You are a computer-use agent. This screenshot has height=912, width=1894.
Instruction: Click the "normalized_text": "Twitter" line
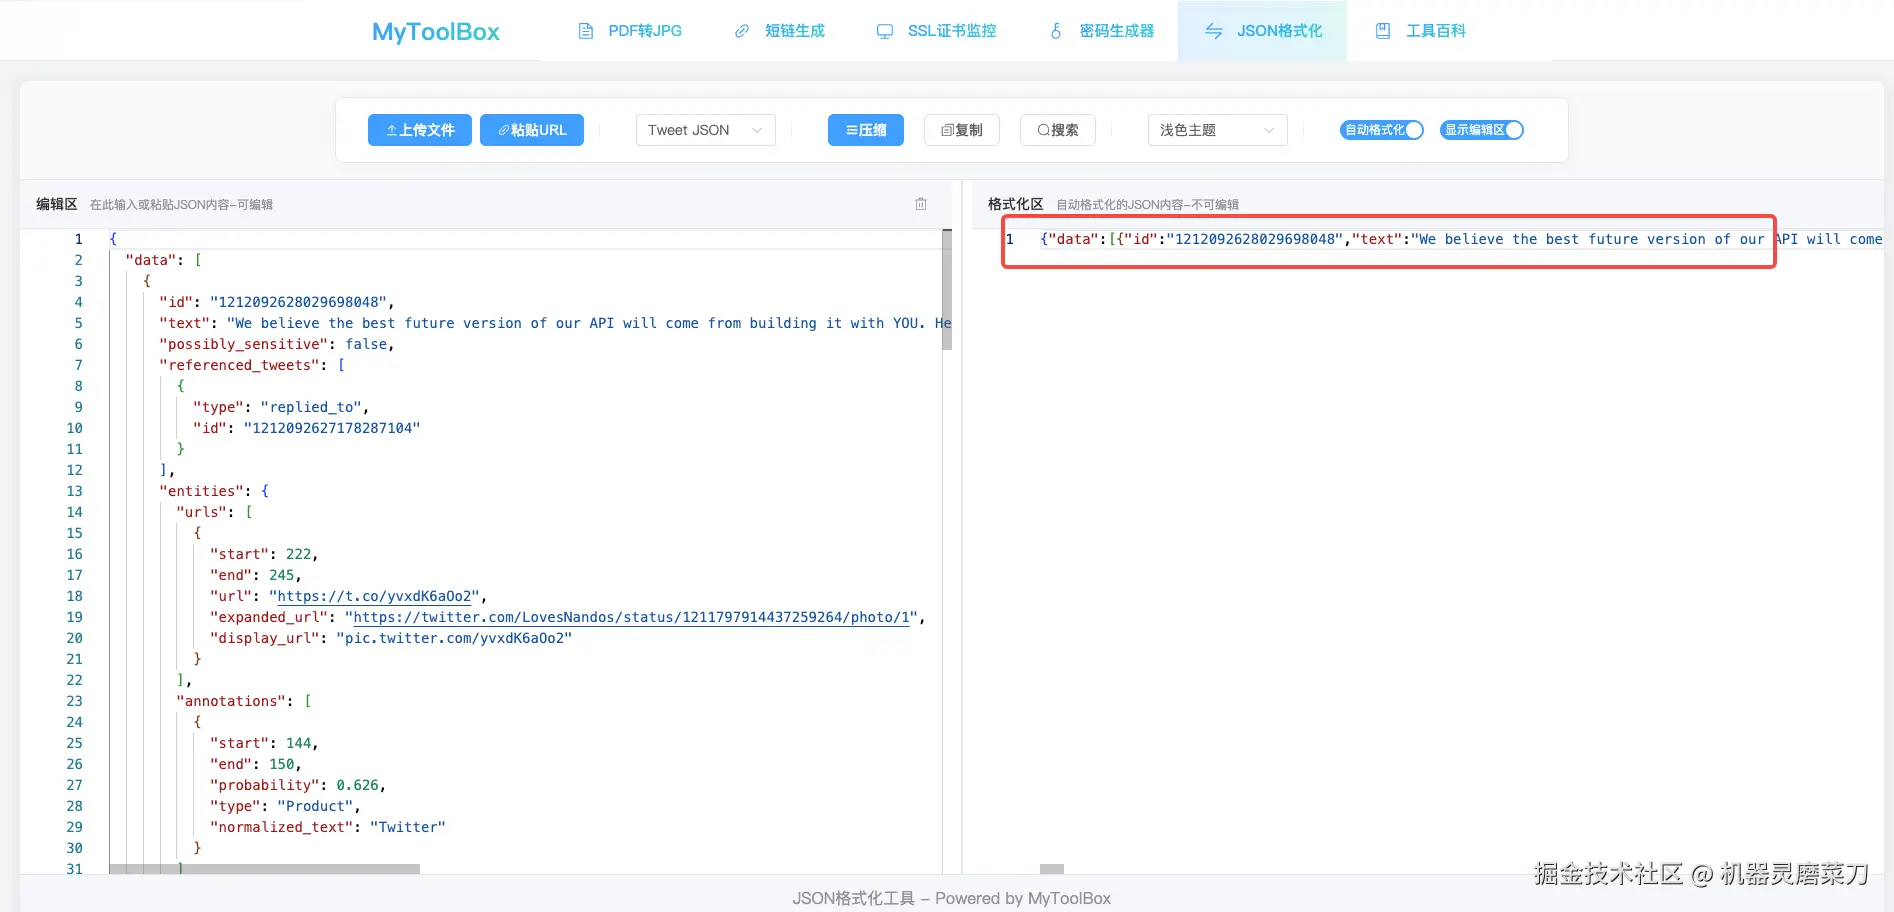click(328, 827)
